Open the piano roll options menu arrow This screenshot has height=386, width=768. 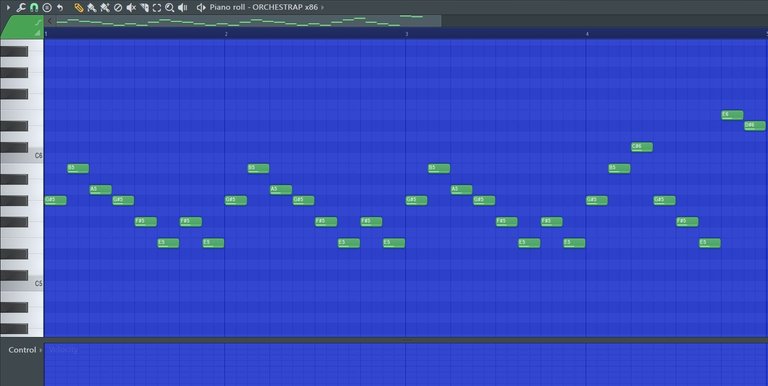click(x=8, y=7)
